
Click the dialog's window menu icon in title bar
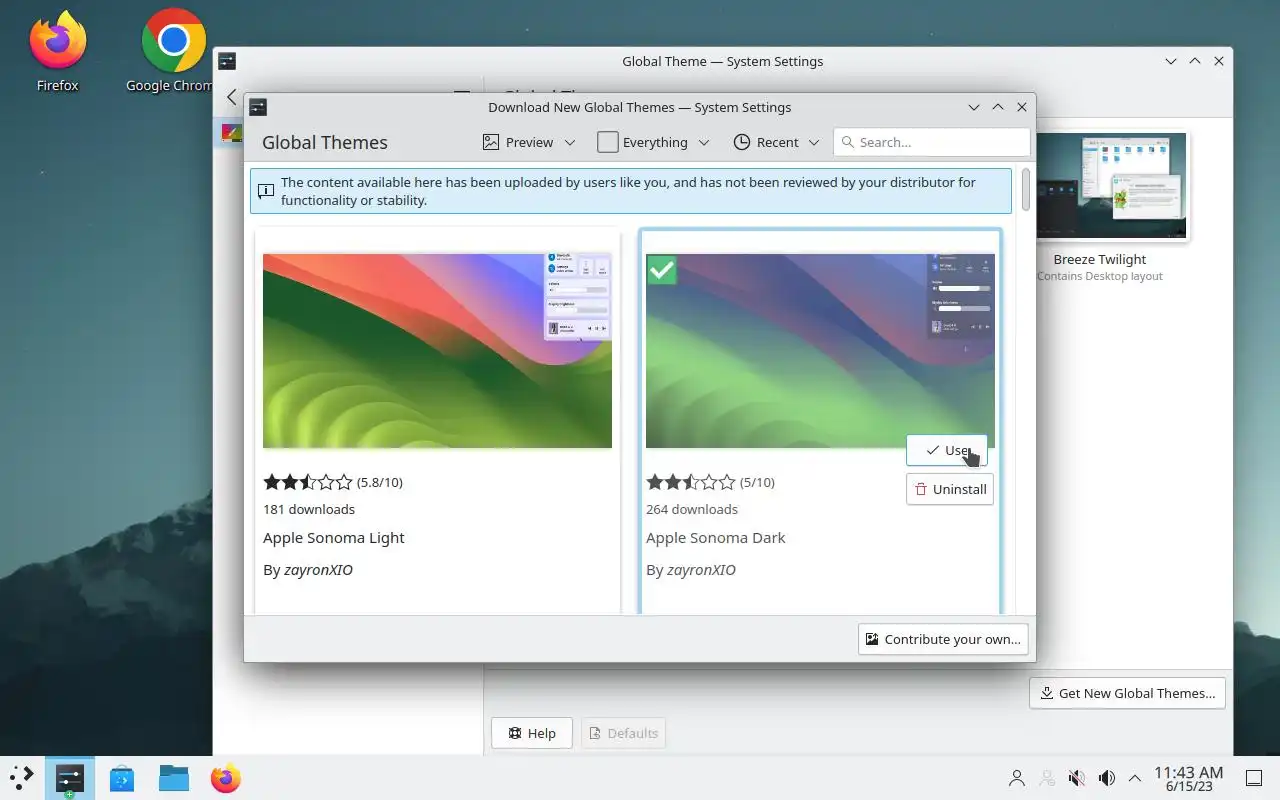pos(258,107)
